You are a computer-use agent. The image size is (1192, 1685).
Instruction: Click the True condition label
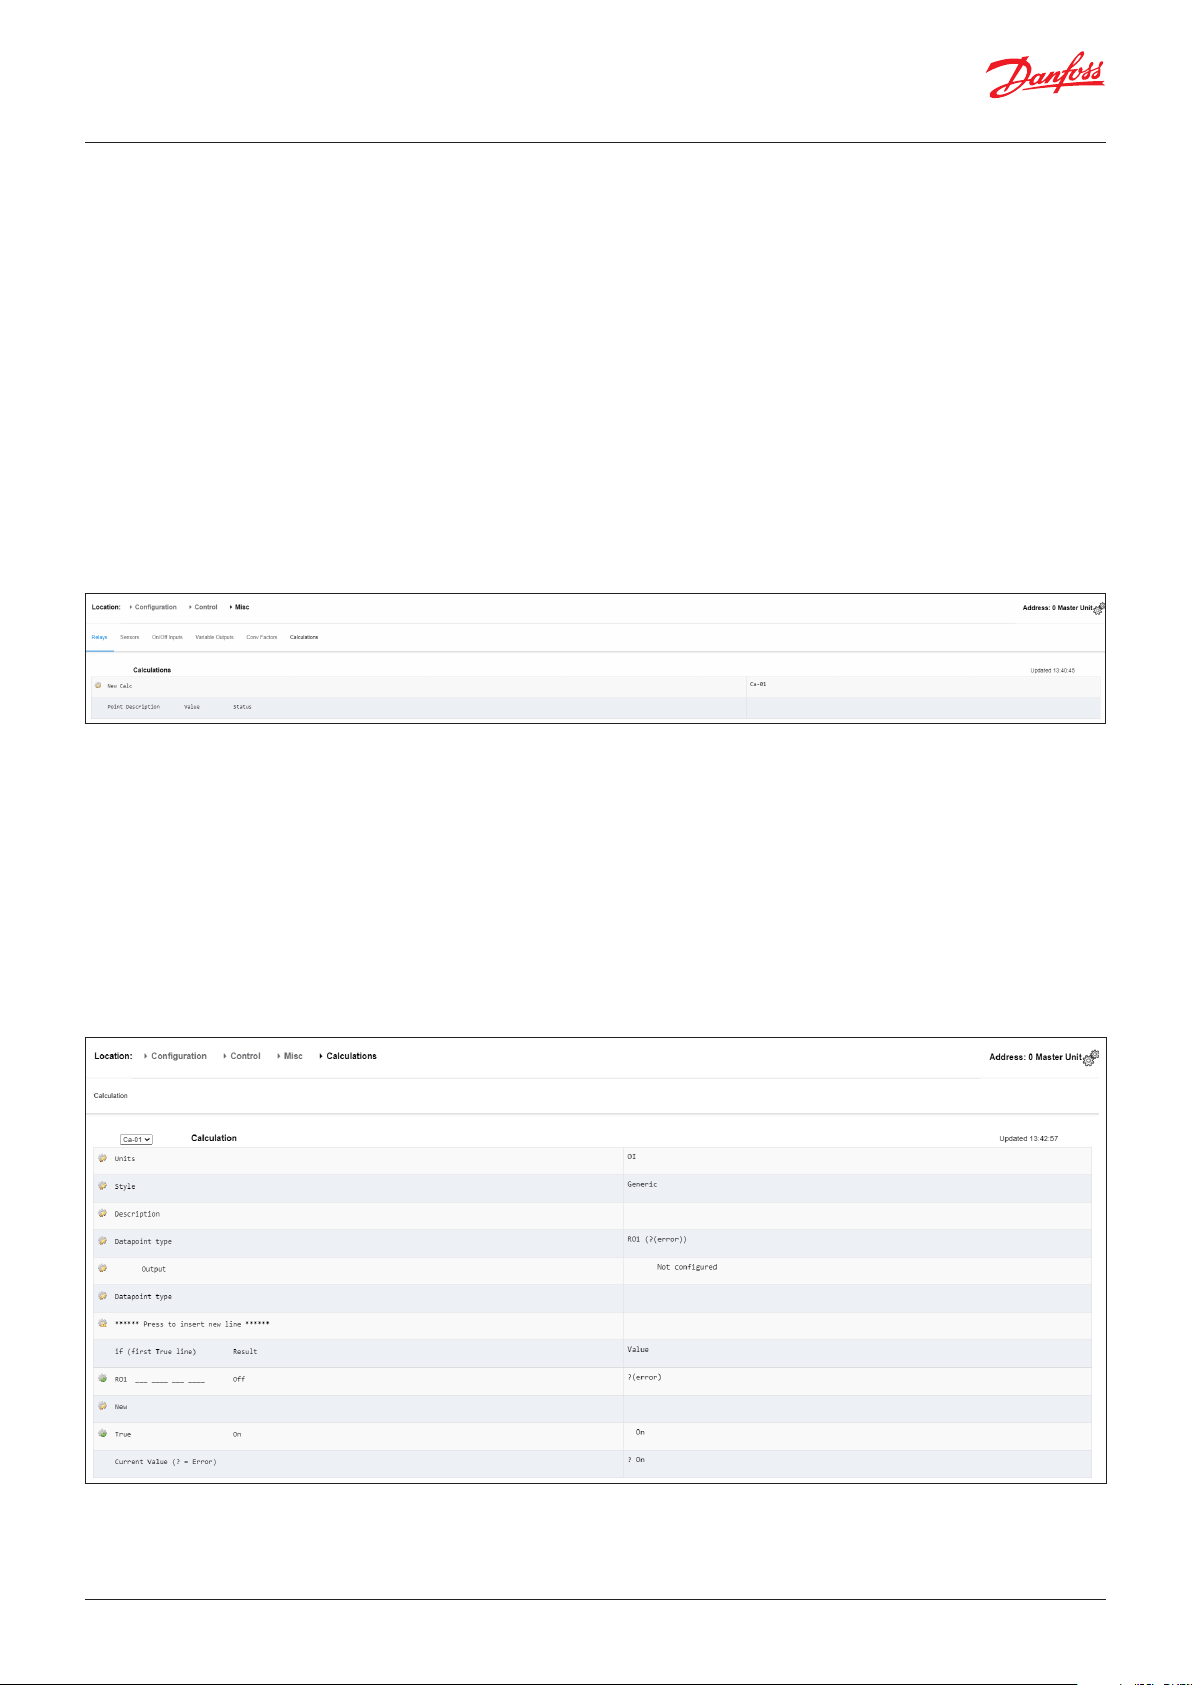point(123,1434)
